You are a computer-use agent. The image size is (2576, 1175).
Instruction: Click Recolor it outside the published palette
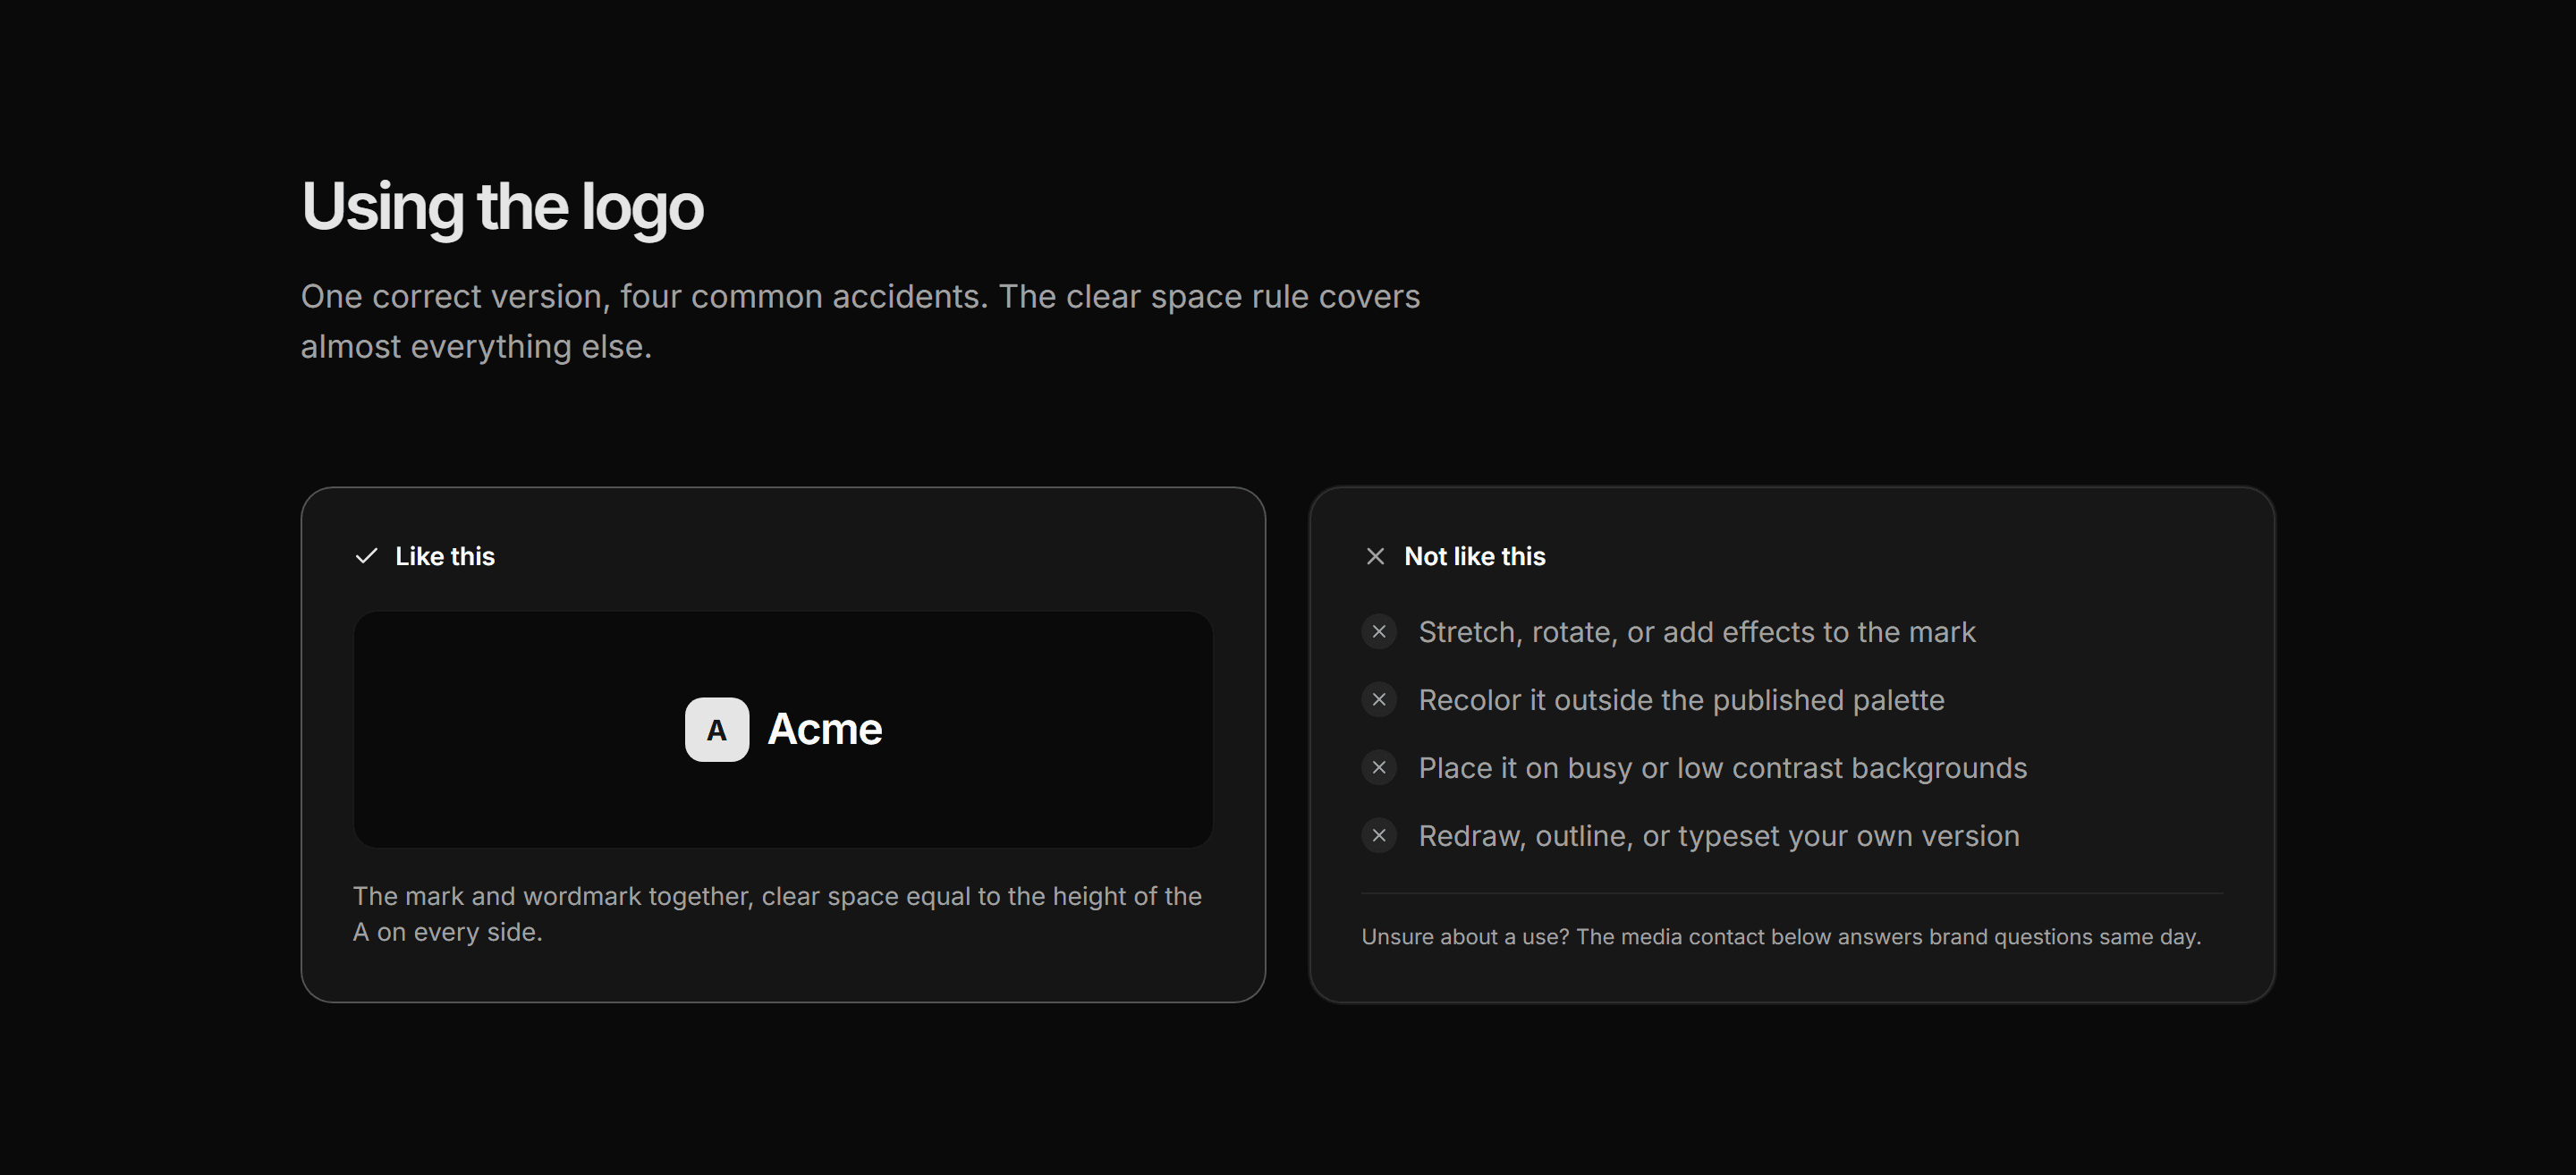pyautogui.click(x=1681, y=700)
